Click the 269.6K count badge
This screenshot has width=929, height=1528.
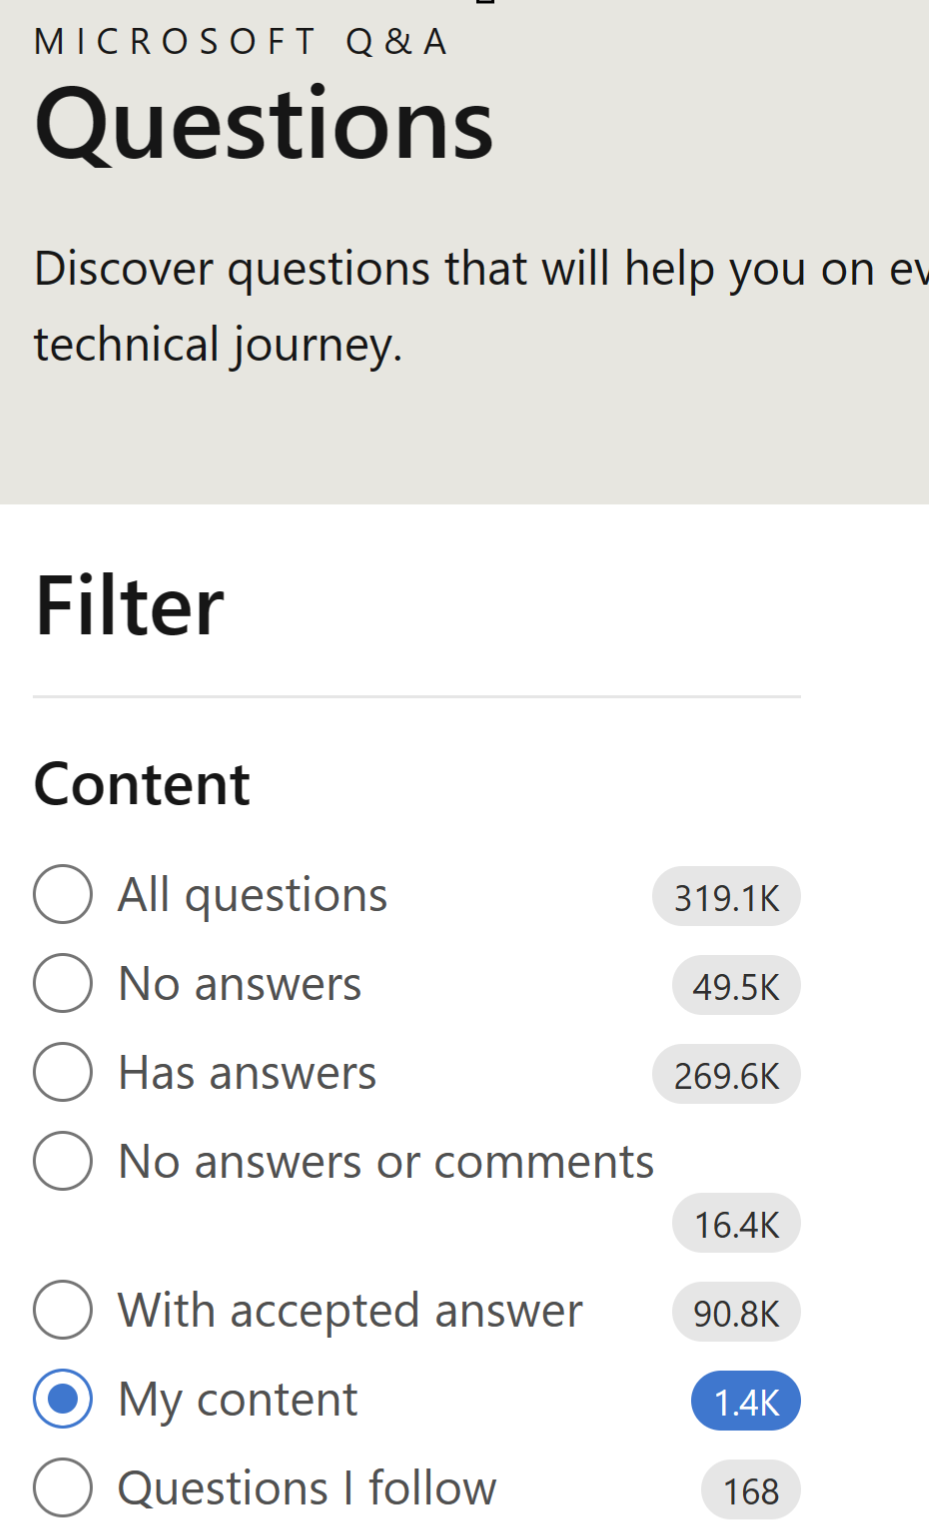tap(726, 1075)
